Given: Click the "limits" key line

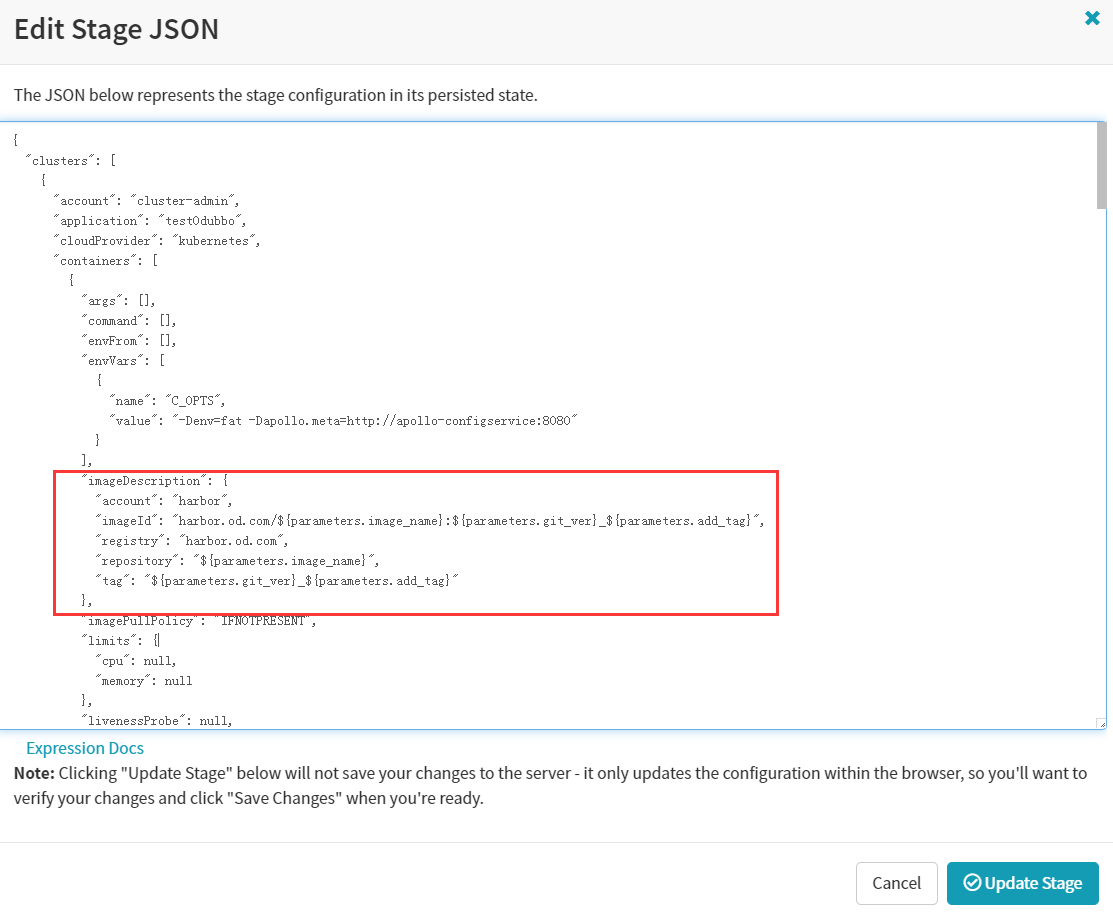Looking at the screenshot, I should coord(121,640).
